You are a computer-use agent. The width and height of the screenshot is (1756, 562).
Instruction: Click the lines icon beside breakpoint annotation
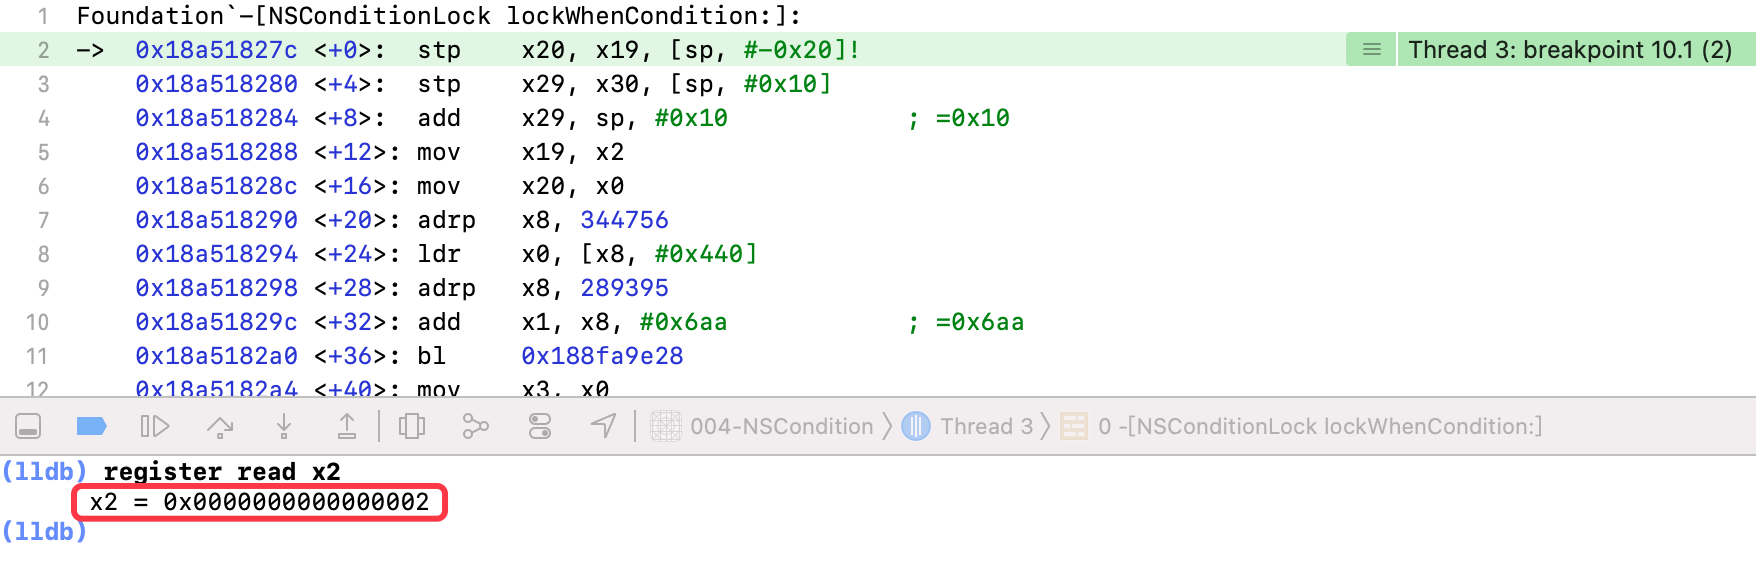click(x=1372, y=50)
